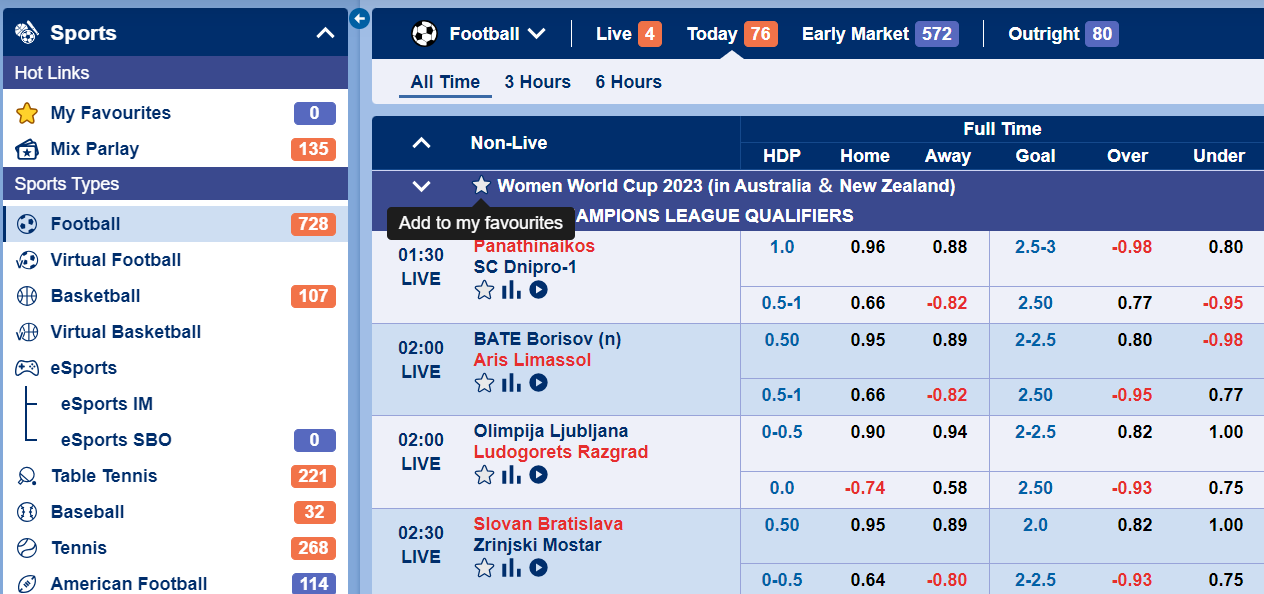
Task: Star the Women World Cup 2023 league
Action: pos(481,185)
